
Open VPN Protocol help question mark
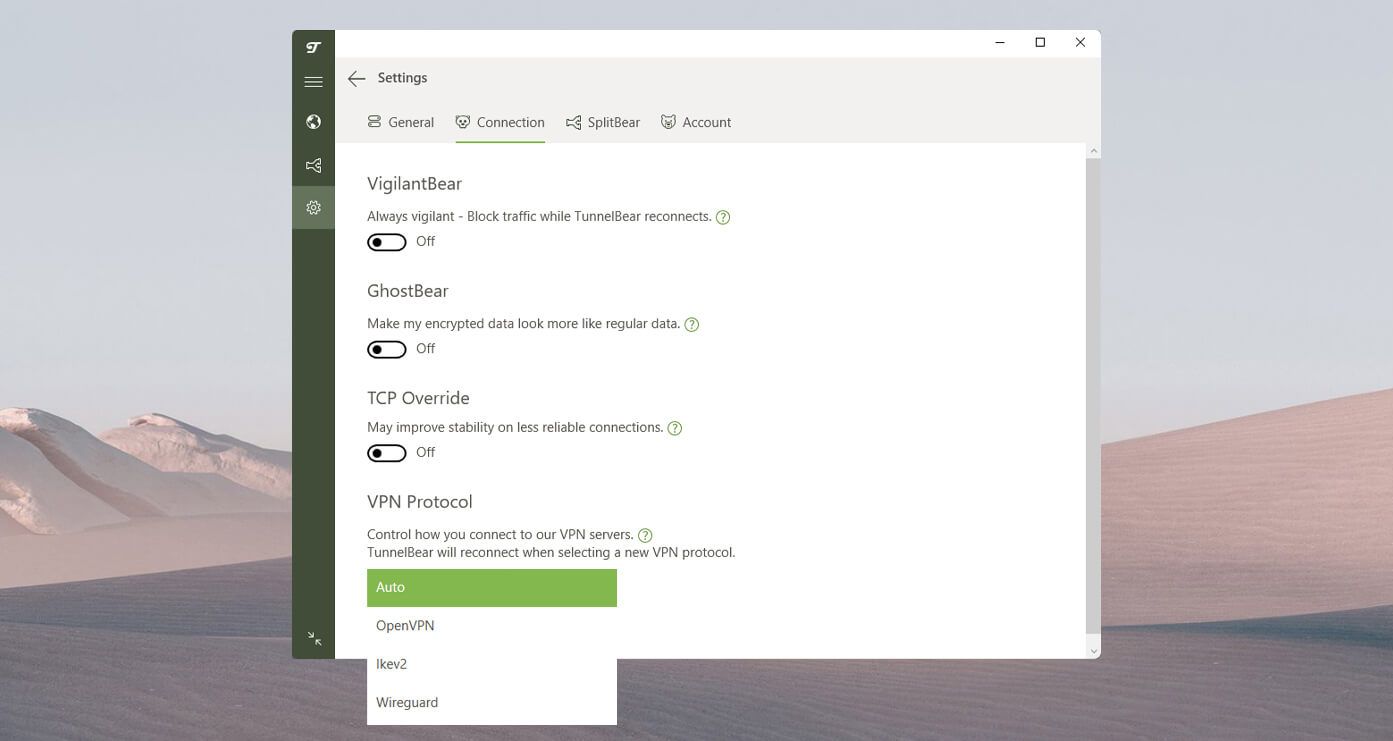tap(645, 535)
